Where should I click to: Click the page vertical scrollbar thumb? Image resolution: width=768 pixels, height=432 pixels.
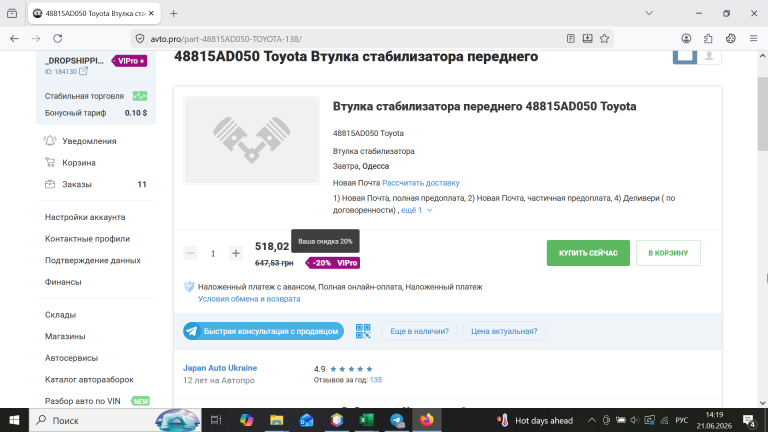tap(762, 114)
